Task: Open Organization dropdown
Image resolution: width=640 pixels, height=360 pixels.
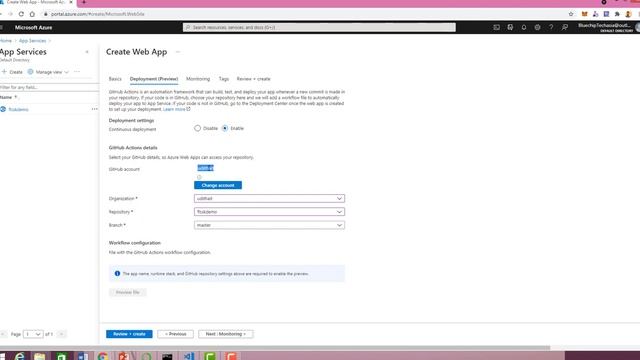Action: click(x=269, y=198)
